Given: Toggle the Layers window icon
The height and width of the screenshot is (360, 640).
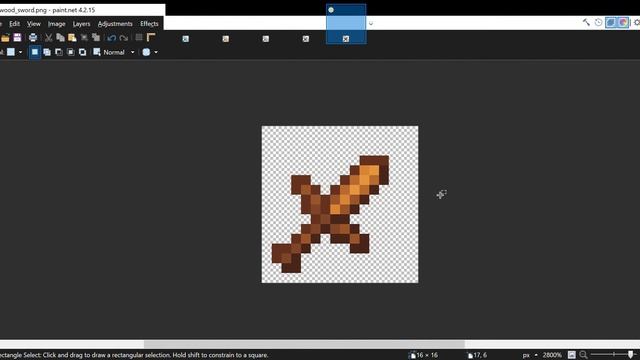Looking at the screenshot, I should 611,23.
